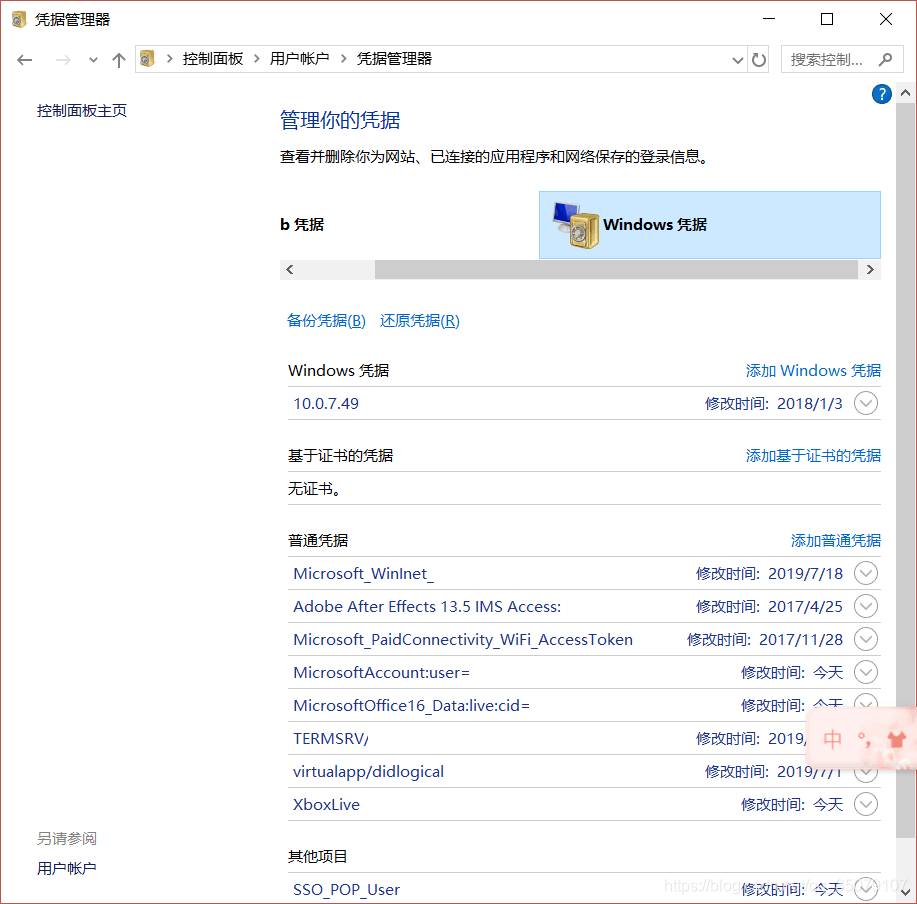Click the refresh button in address bar
The width and height of the screenshot is (917, 904).
tap(759, 60)
